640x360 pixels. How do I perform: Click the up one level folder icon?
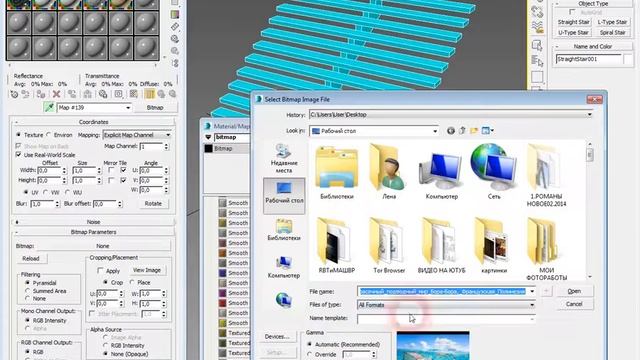pos(462,131)
